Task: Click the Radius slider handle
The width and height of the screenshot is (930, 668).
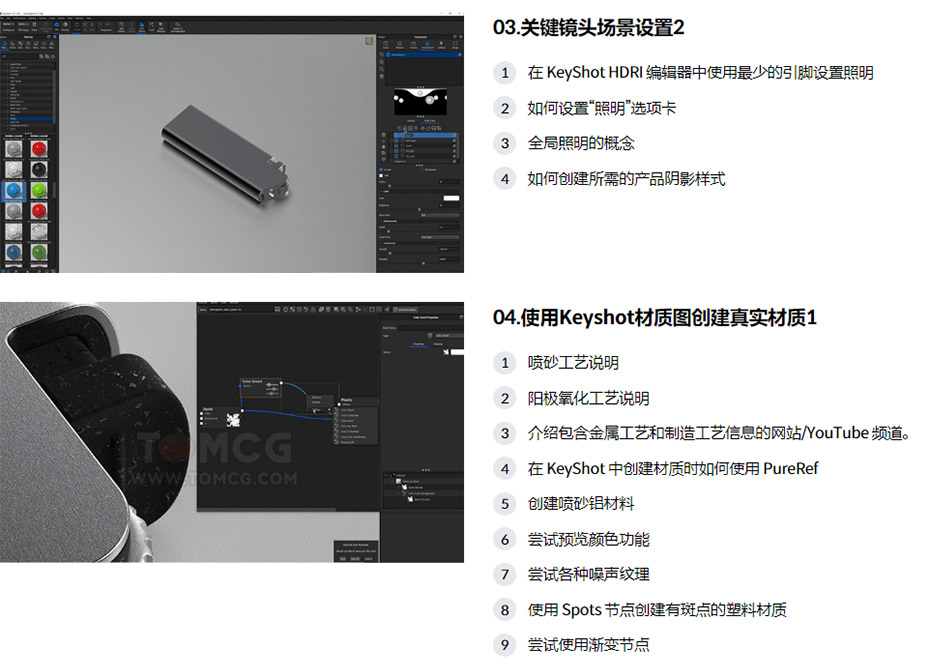Action: [390, 186]
